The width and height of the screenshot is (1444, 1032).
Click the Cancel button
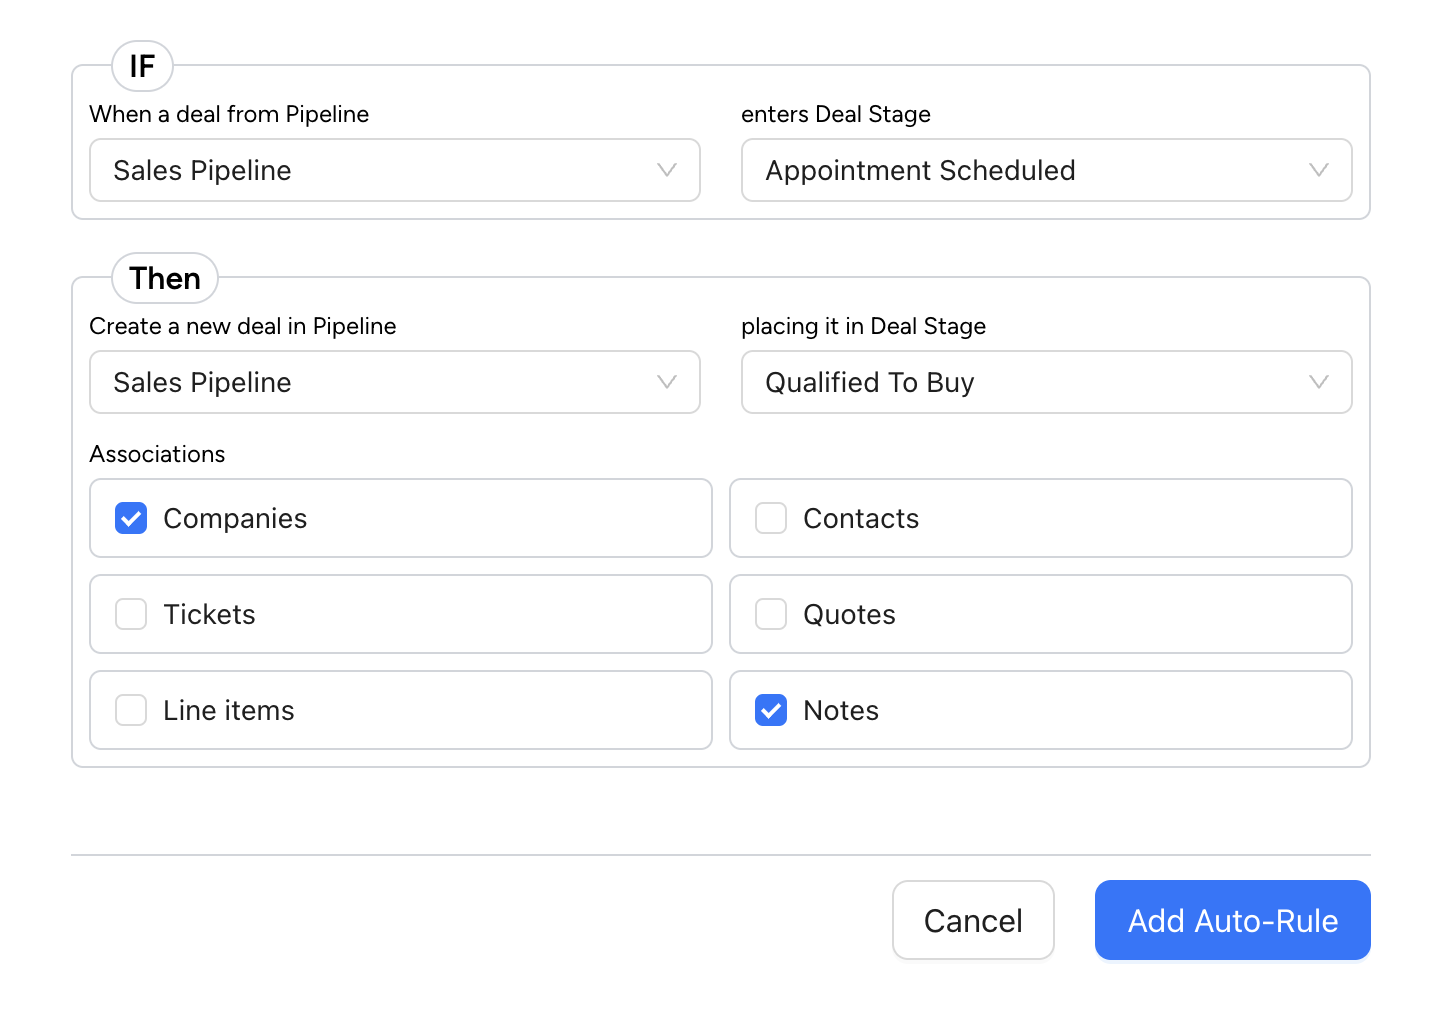point(973,920)
